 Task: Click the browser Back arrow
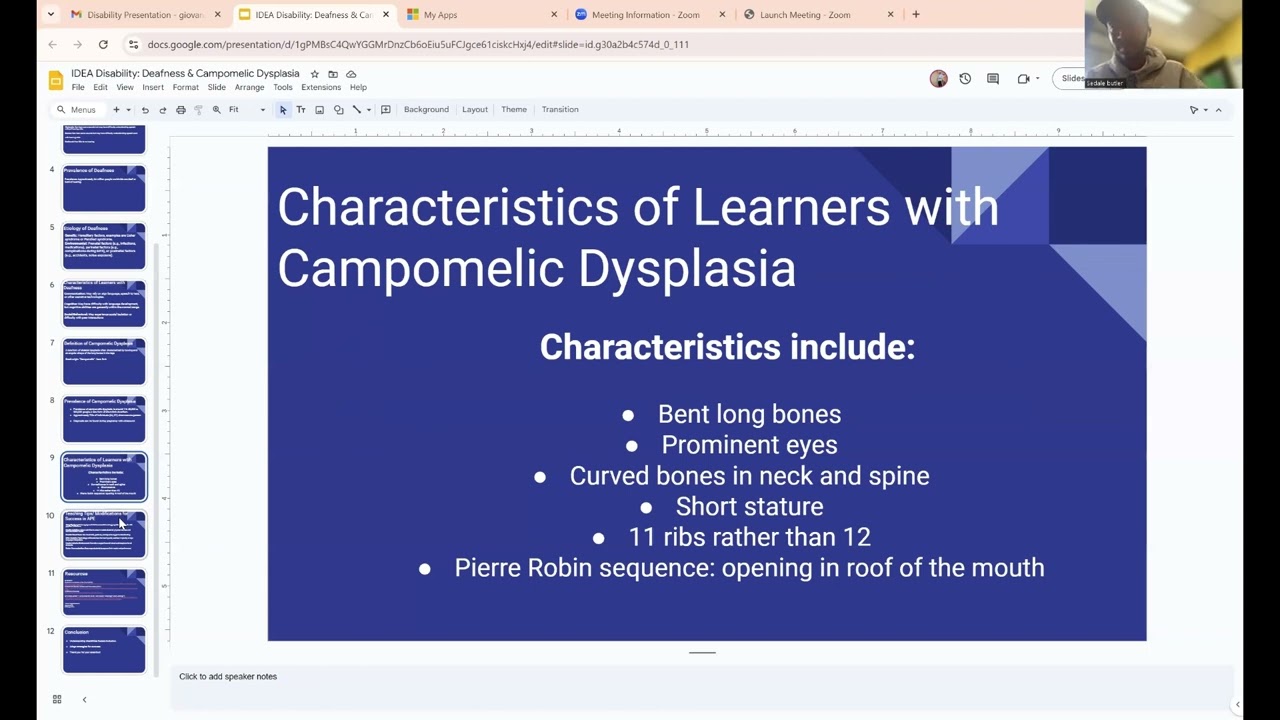click(52, 44)
